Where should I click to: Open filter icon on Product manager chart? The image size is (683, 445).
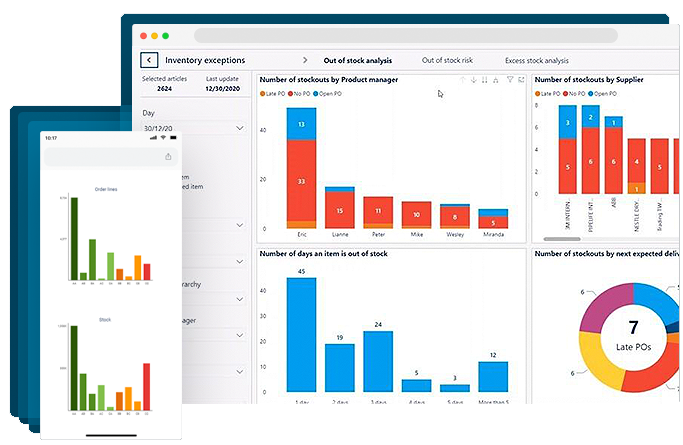click(509, 79)
